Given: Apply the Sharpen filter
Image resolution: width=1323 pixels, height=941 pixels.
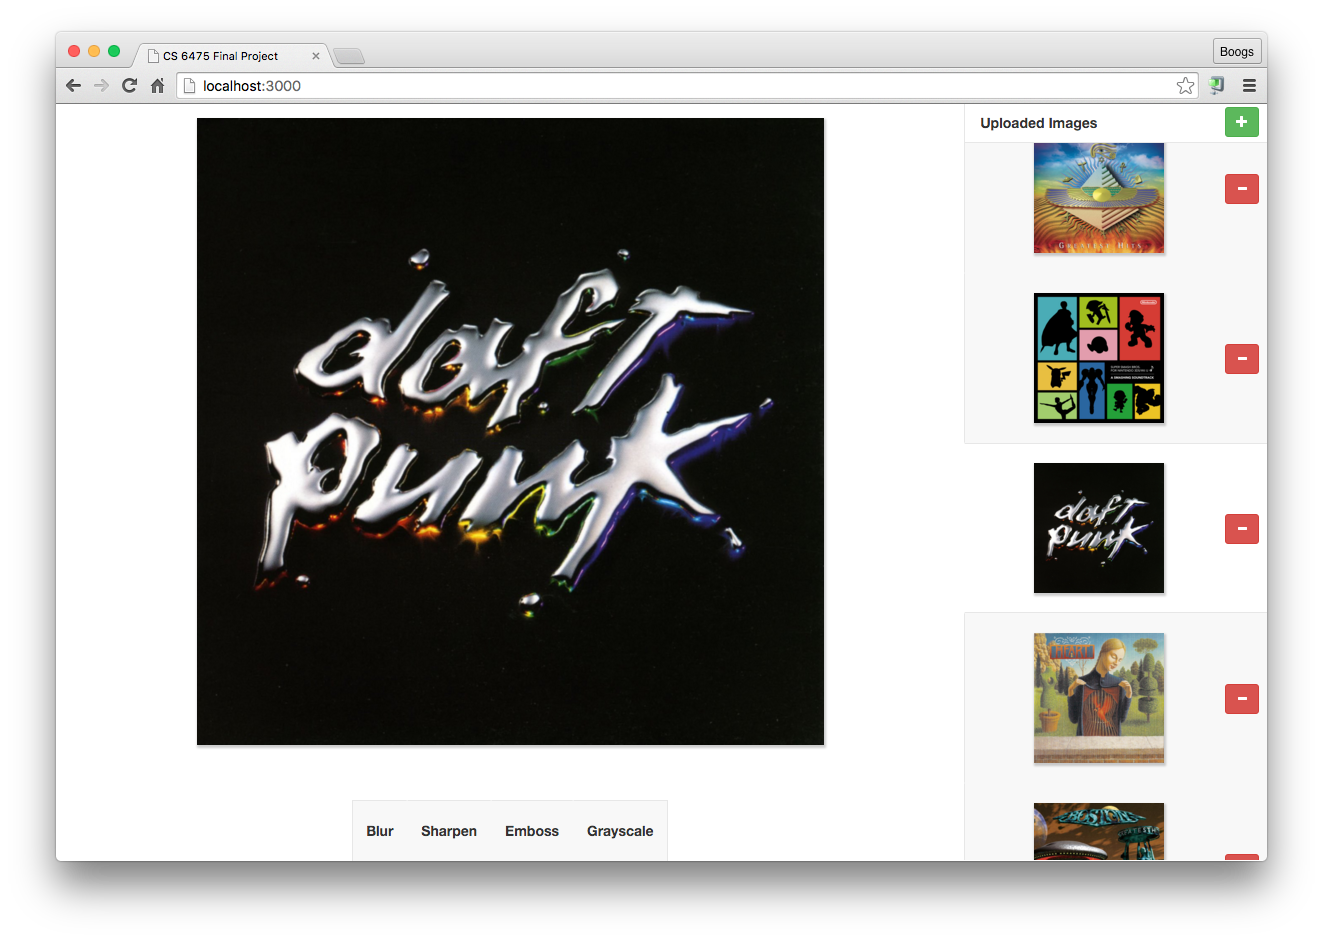Looking at the screenshot, I should (449, 831).
